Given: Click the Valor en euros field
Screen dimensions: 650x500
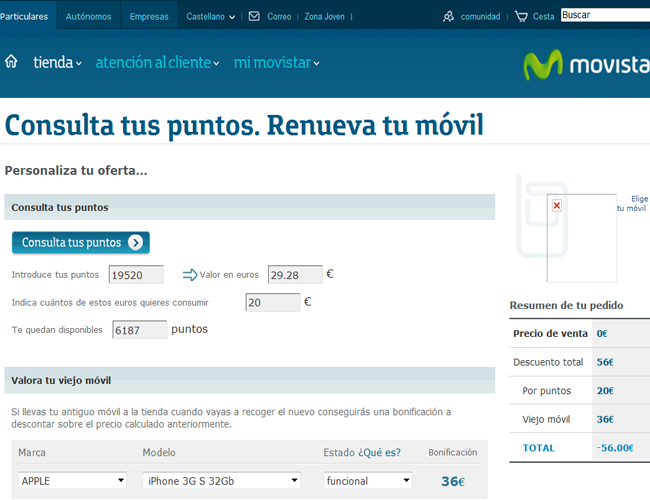Looking at the screenshot, I should coord(295,274).
